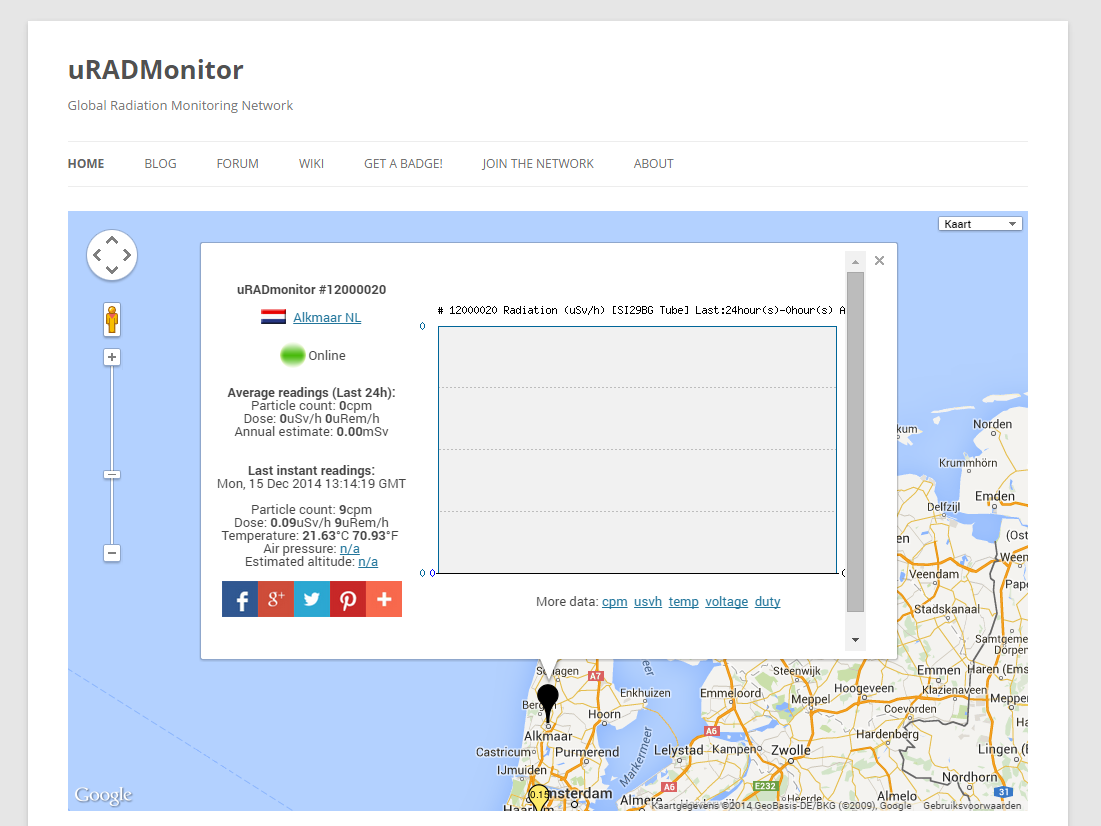Click the Zwolle city label on map
Viewport: 1101px width, 826px height.
point(791,750)
